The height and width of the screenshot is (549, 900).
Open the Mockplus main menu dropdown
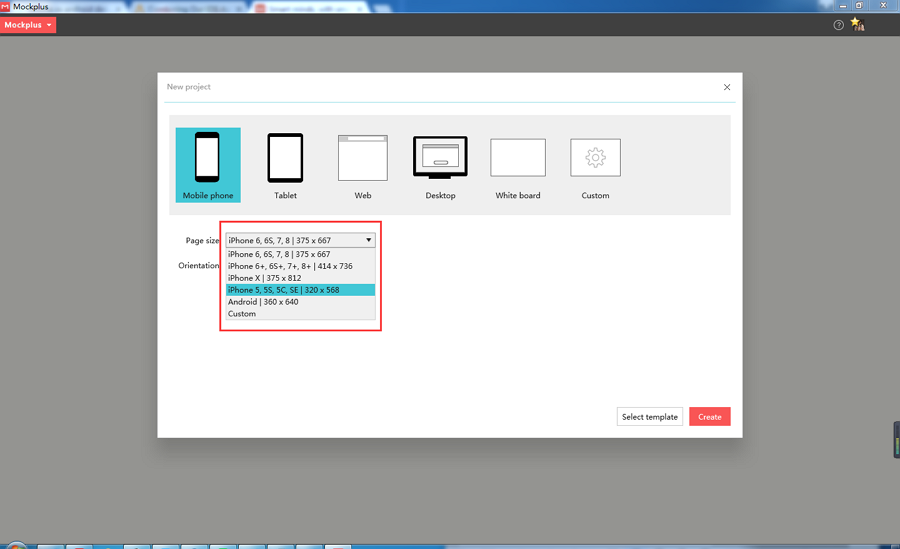tap(28, 25)
